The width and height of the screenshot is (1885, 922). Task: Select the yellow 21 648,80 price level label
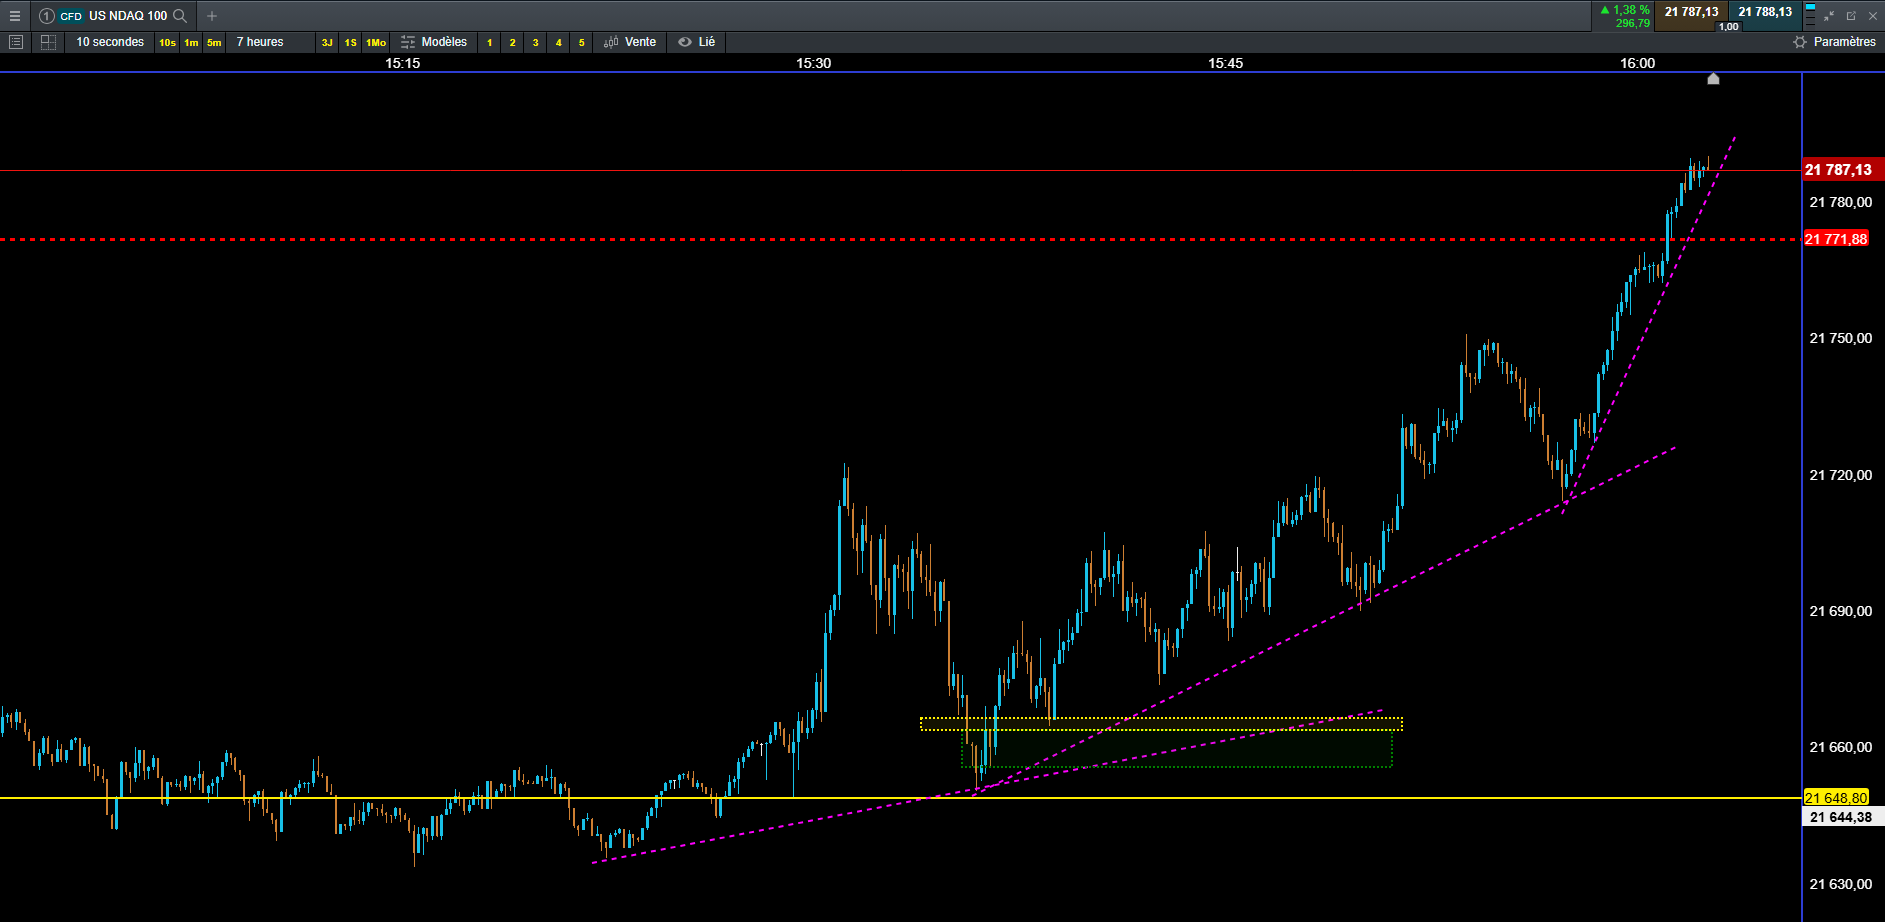coord(1836,798)
